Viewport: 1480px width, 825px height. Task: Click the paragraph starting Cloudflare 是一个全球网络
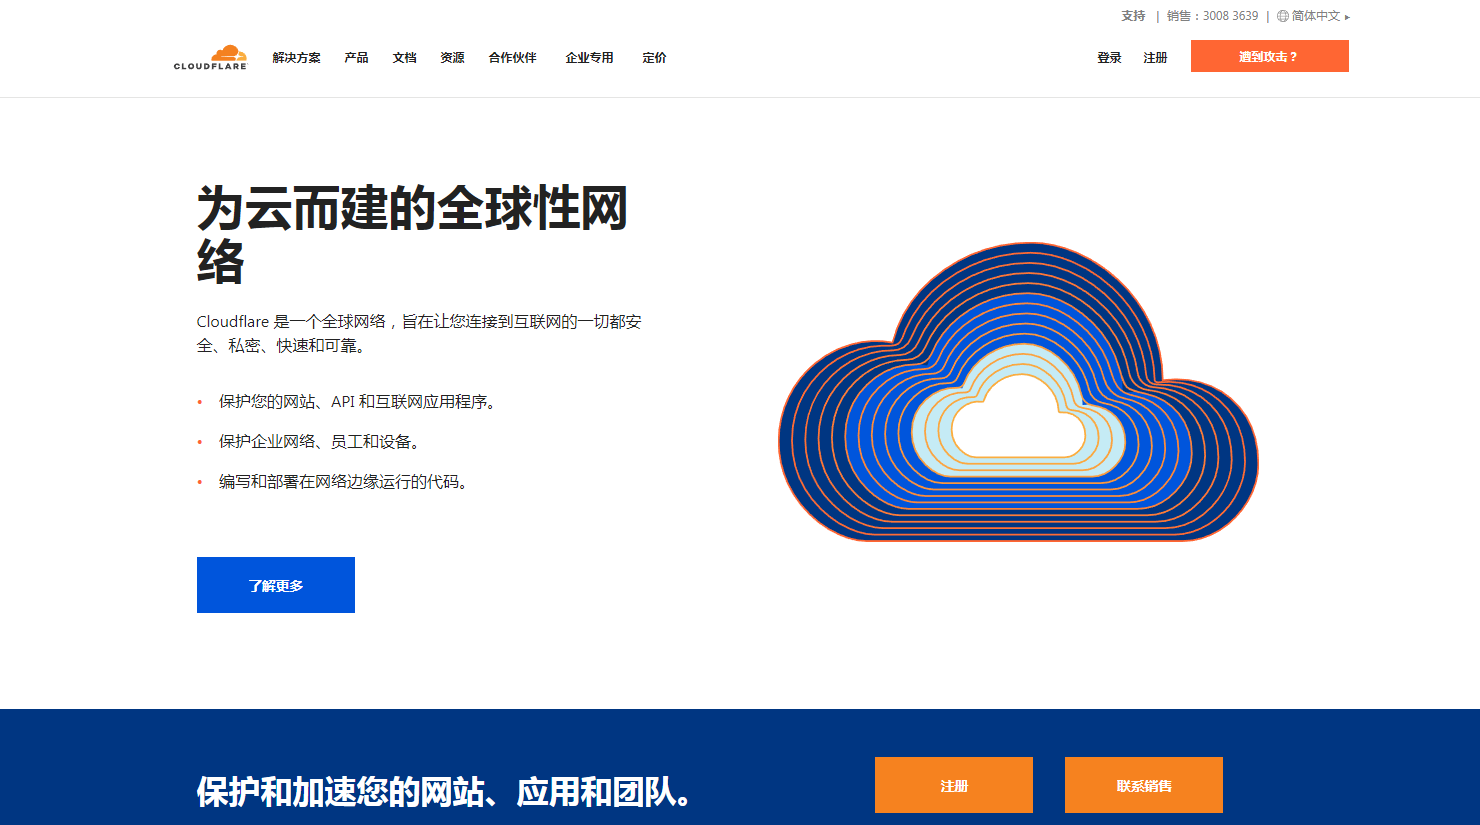[x=419, y=334]
